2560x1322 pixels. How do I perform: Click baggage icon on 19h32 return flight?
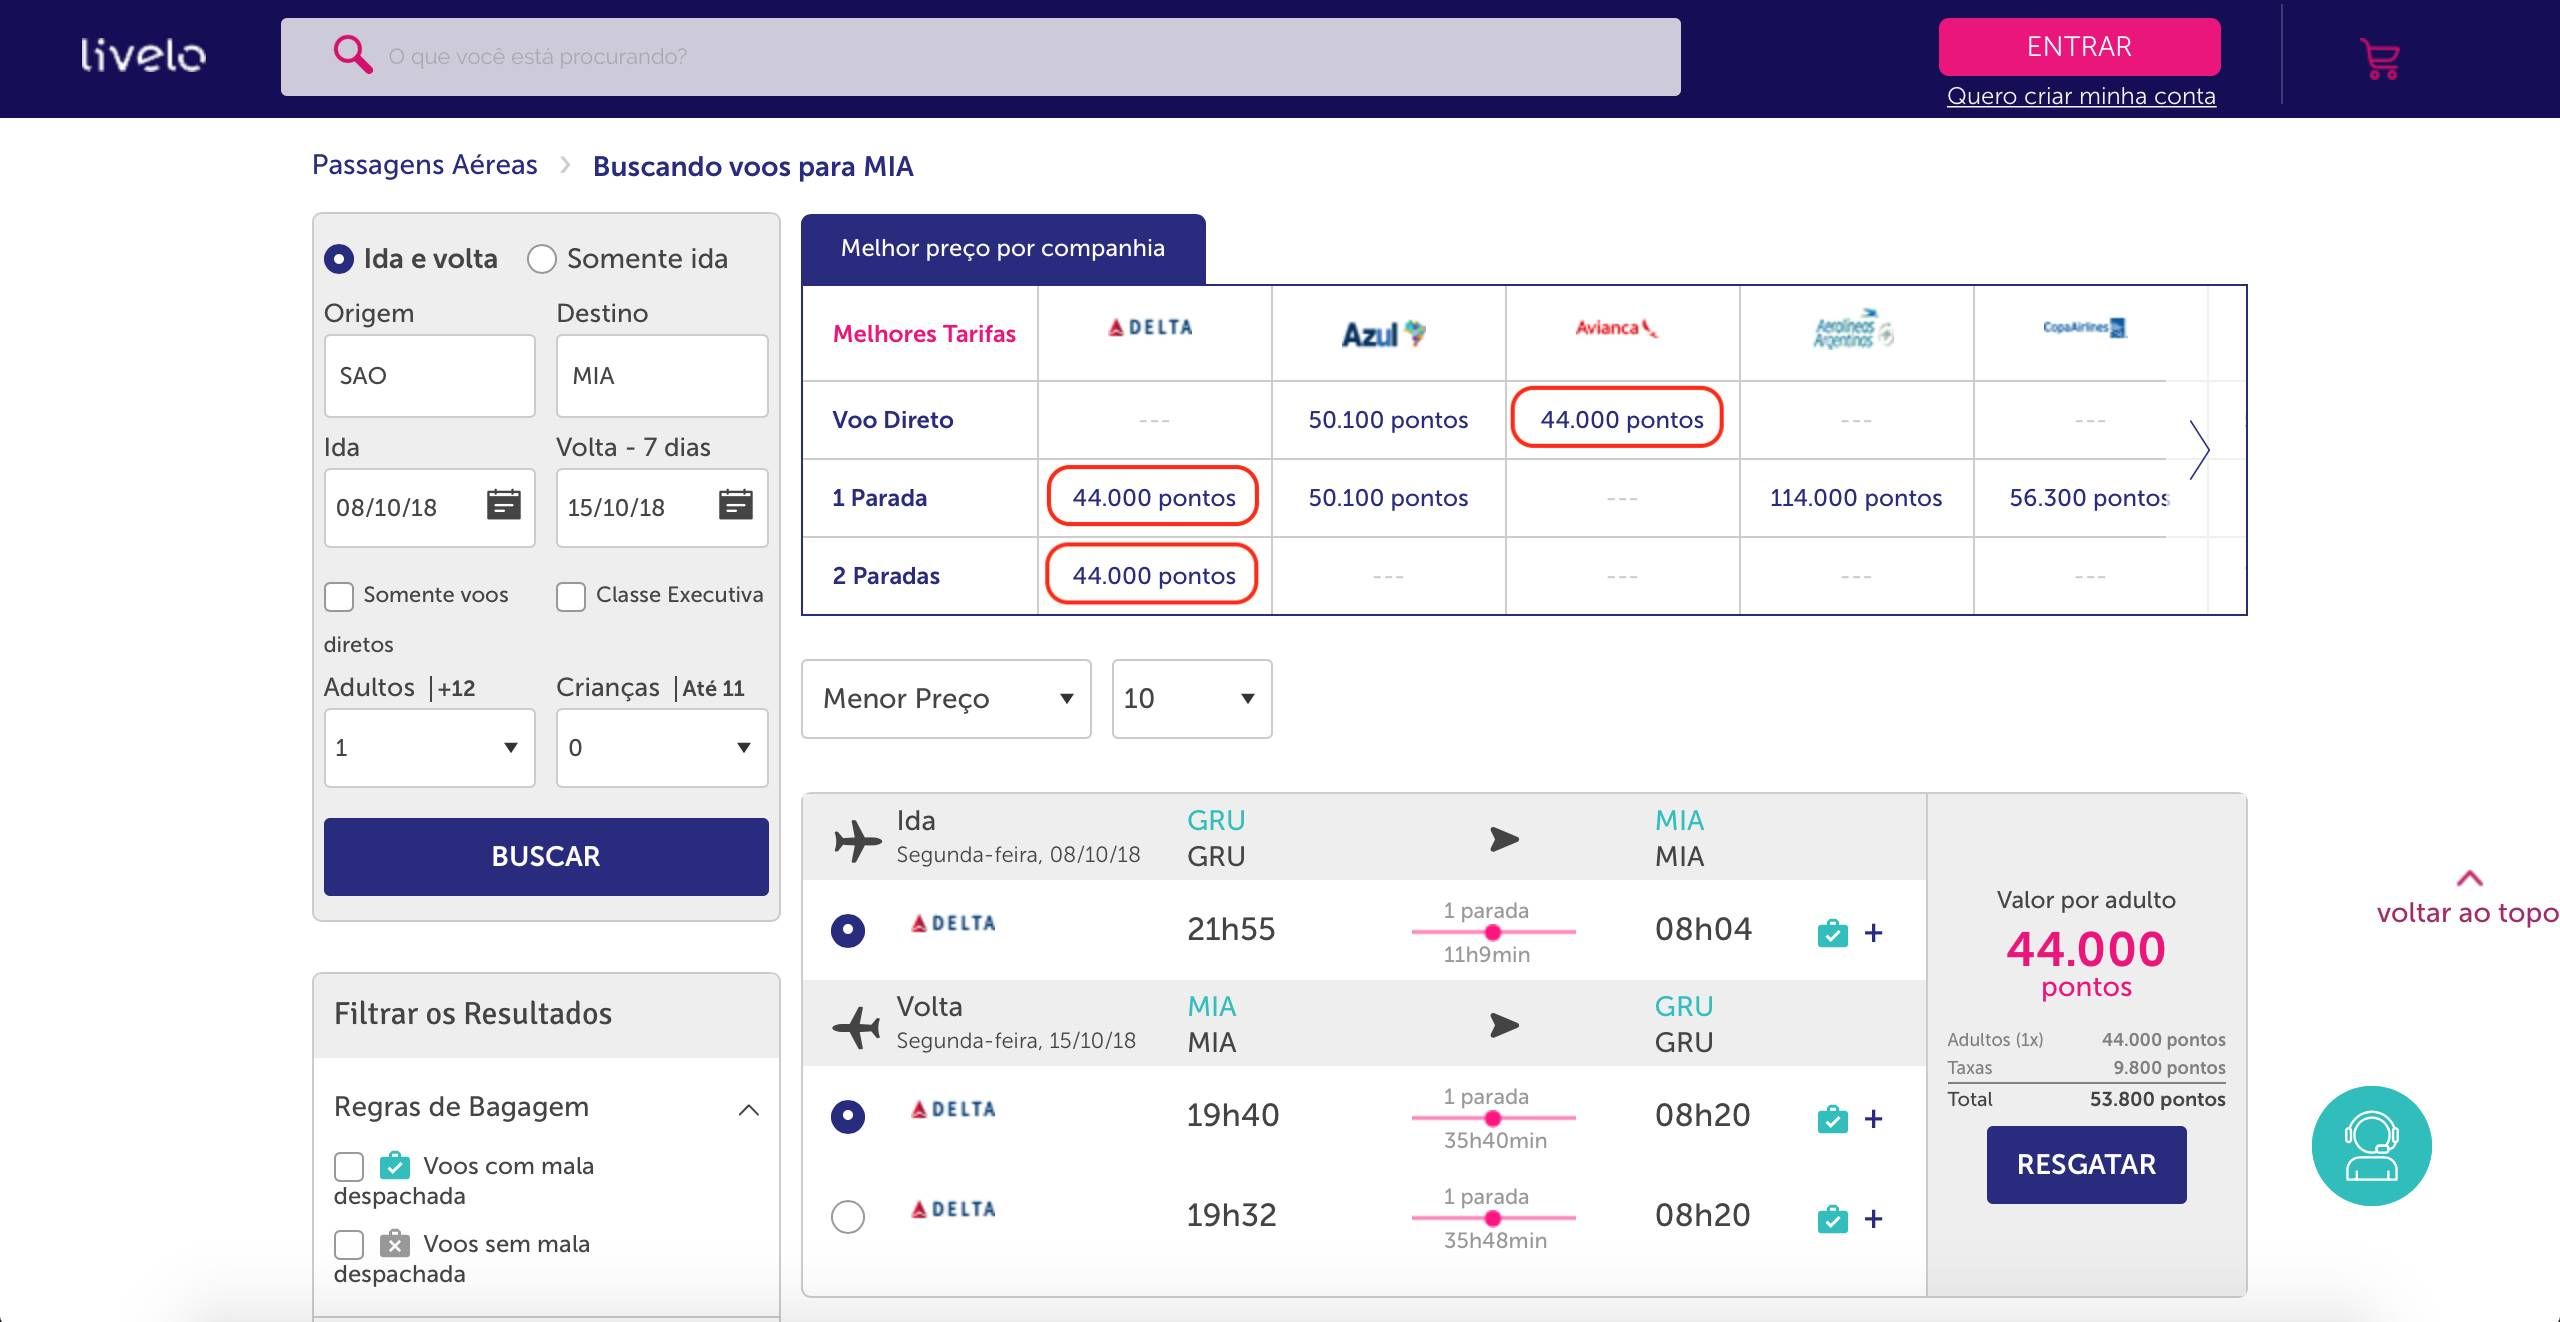pos(1832,1219)
